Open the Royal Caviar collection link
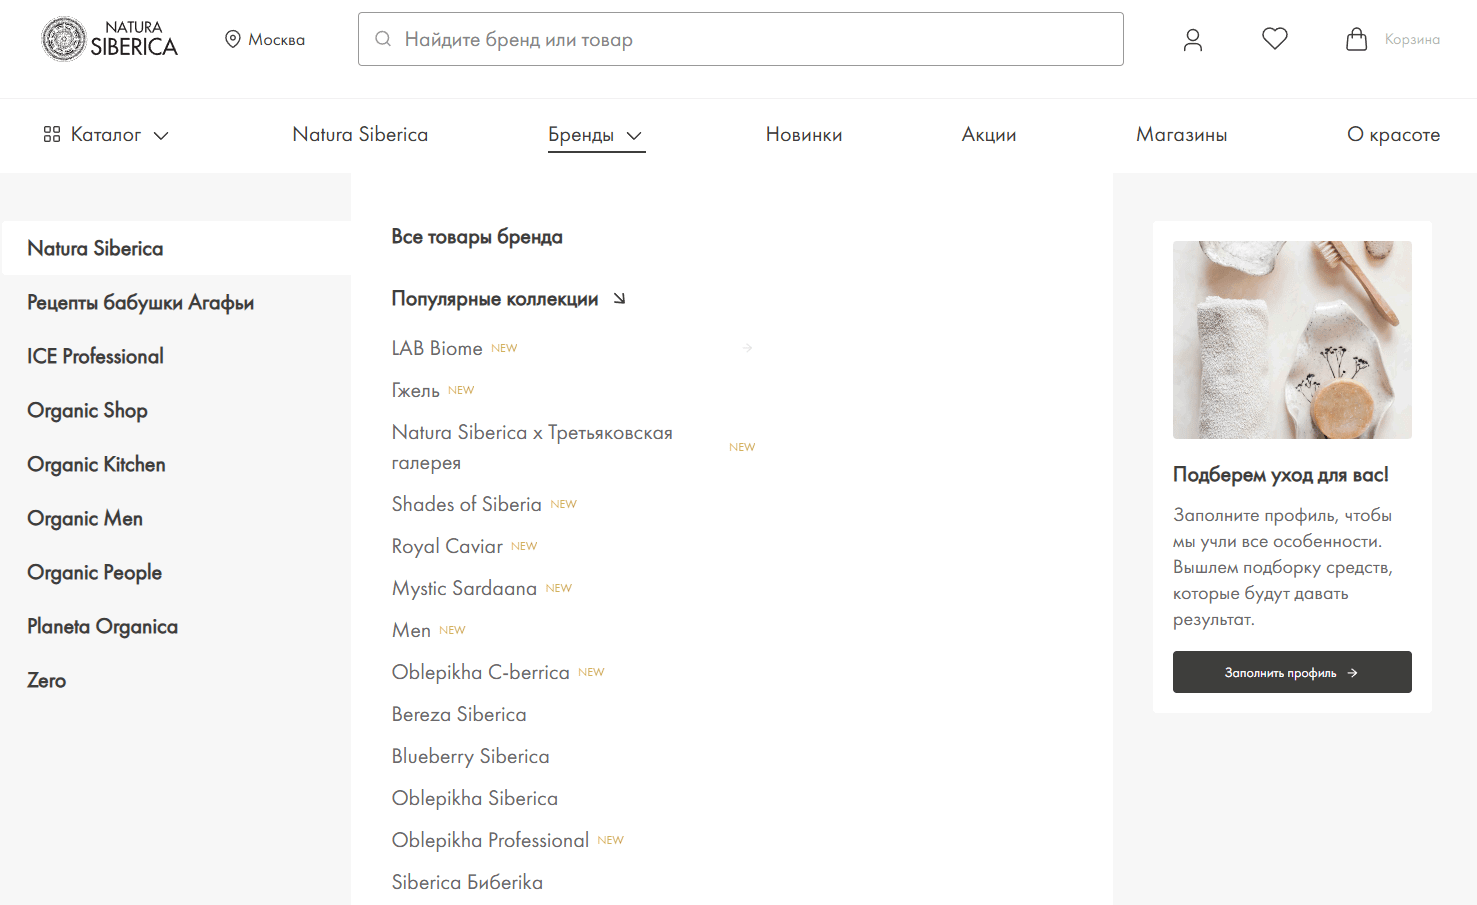Viewport: 1477px width, 905px height. pyautogui.click(x=447, y=546)
